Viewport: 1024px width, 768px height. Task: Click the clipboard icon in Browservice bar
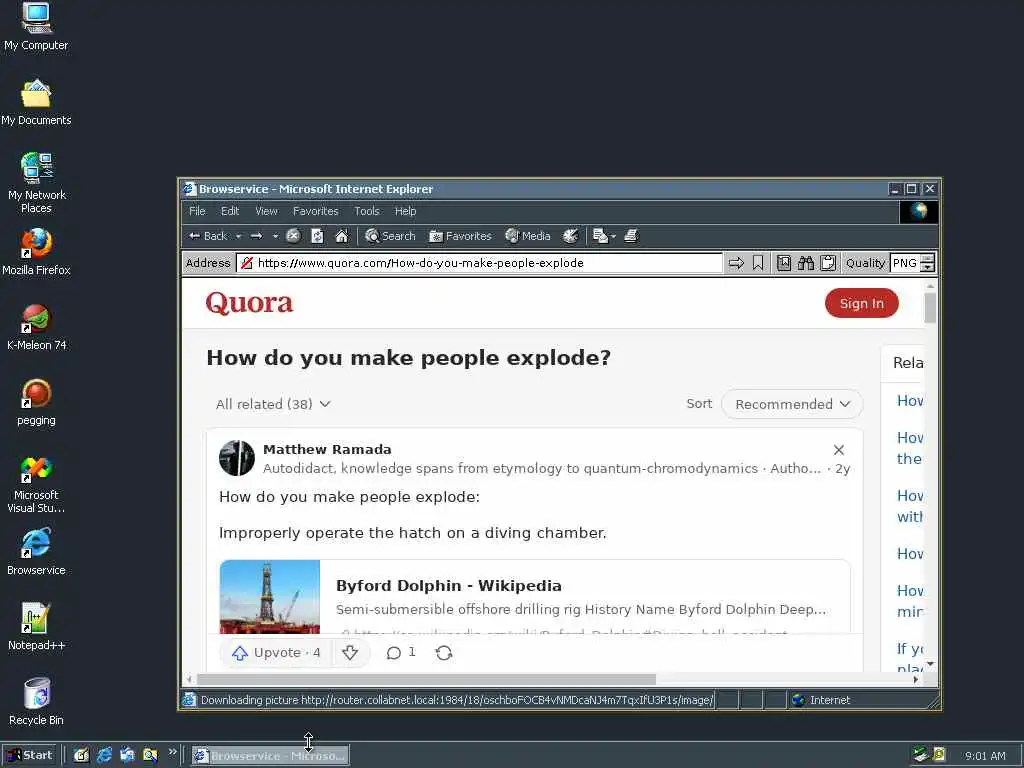[x=828, y=263]
